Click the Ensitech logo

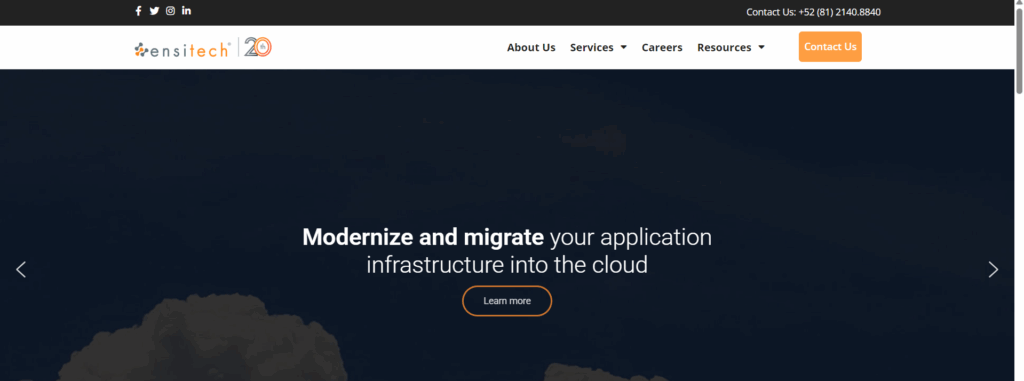pyautogui.click(x=182, y=49)
